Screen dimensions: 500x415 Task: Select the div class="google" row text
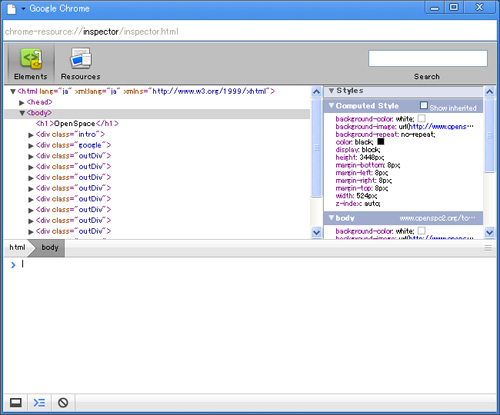click(73, 145)
